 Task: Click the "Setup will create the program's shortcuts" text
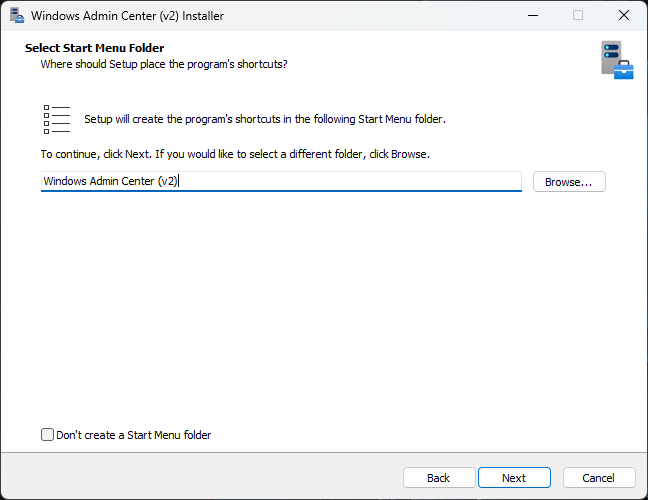[x=264, y=119]
